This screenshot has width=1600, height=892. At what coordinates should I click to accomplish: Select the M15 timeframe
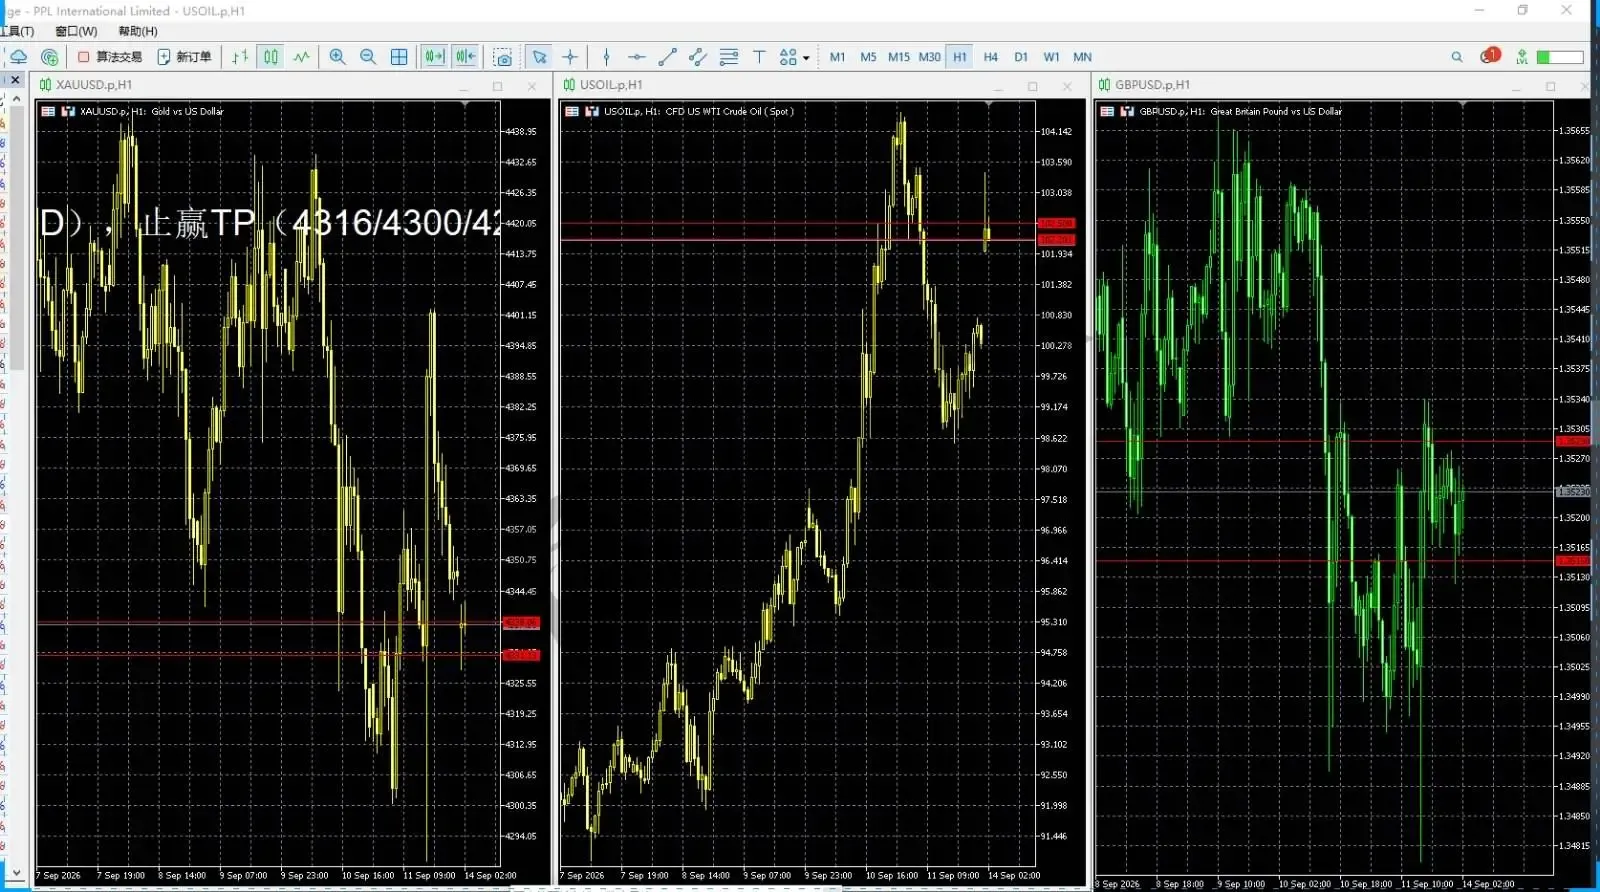pyautogui.click(x=899, y=57)
